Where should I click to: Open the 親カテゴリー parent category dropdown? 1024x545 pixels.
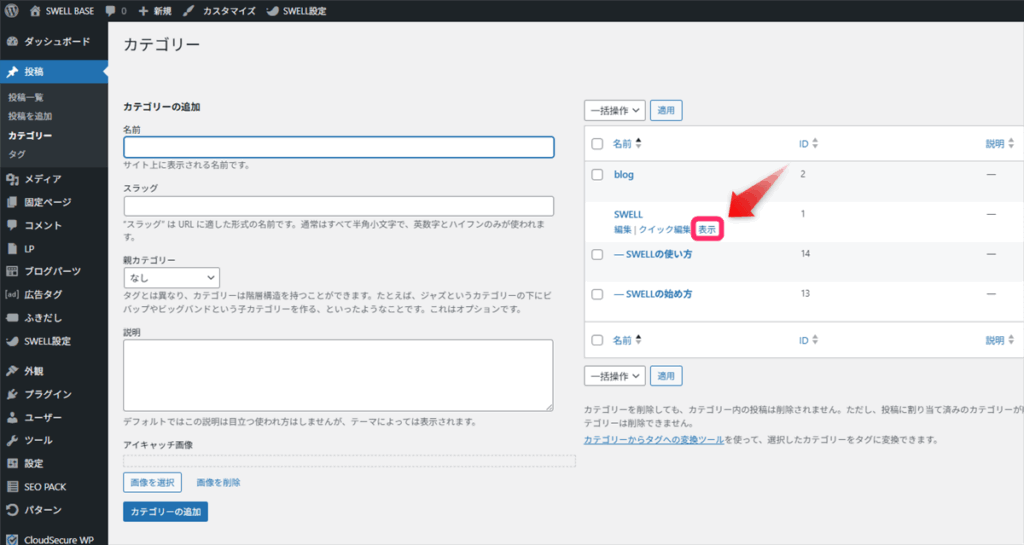[172, 278]
